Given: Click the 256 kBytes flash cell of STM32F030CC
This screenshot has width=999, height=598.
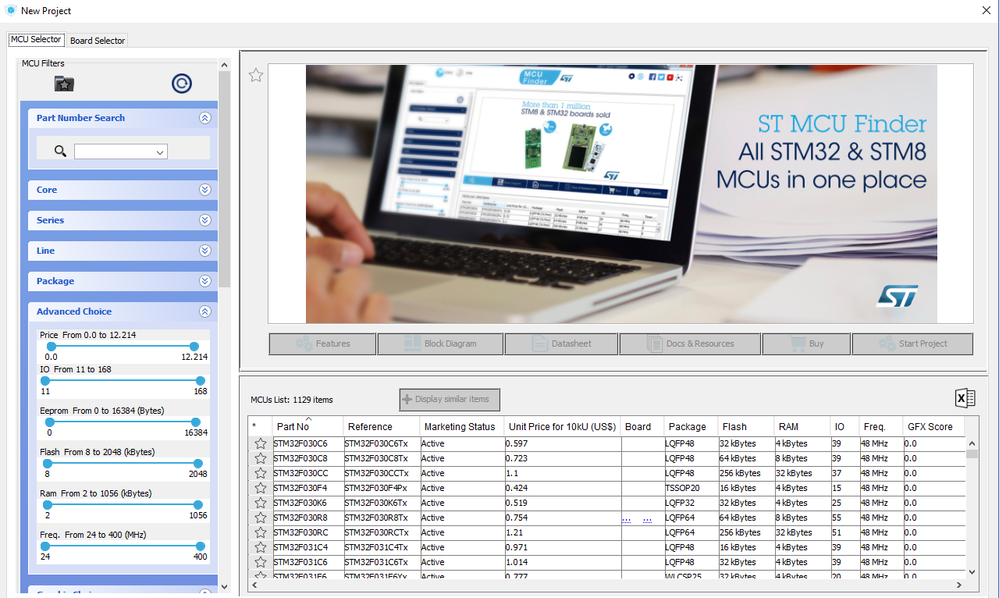Looking at the screenshot, I should pos(745,473).
